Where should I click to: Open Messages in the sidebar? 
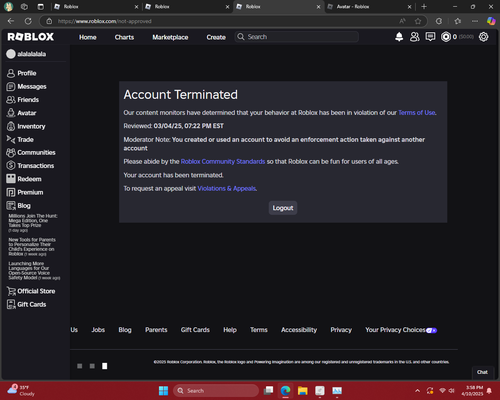[x=27, y=86]
